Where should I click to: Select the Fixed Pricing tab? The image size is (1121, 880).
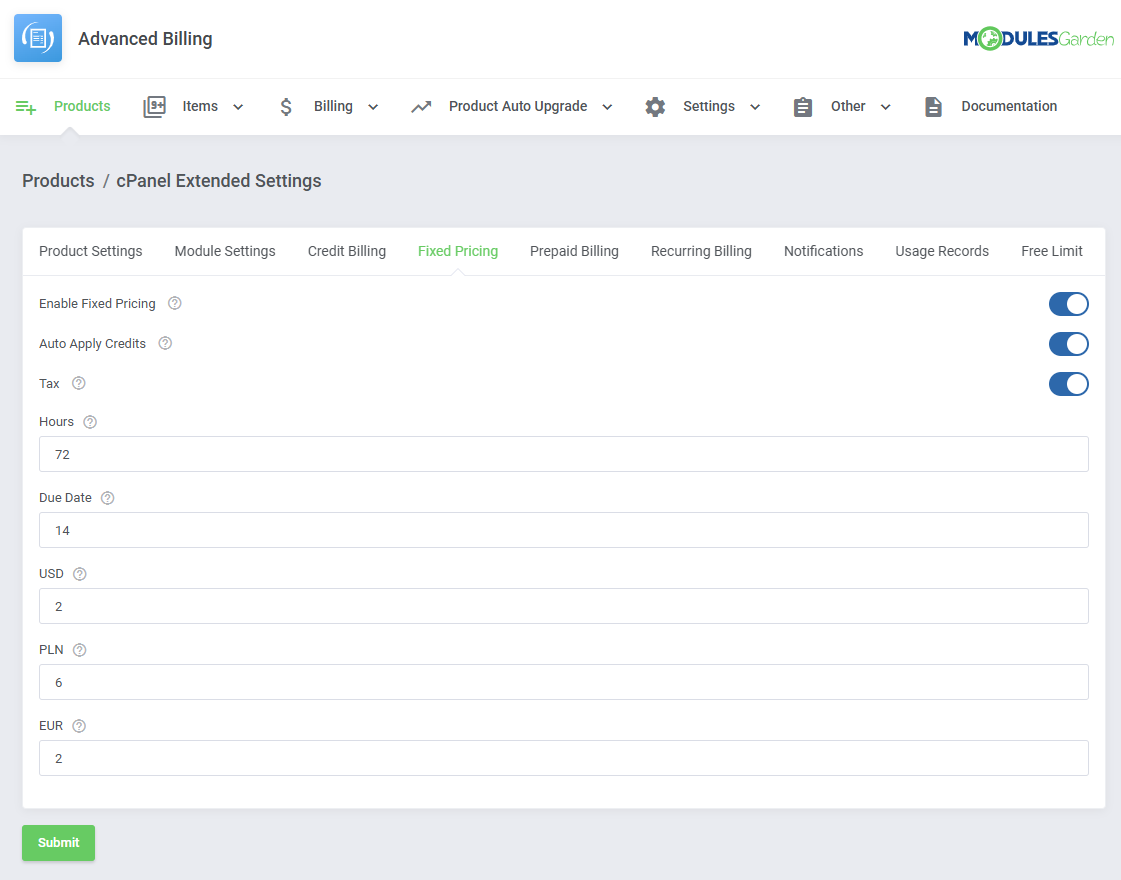coord(458,251)
